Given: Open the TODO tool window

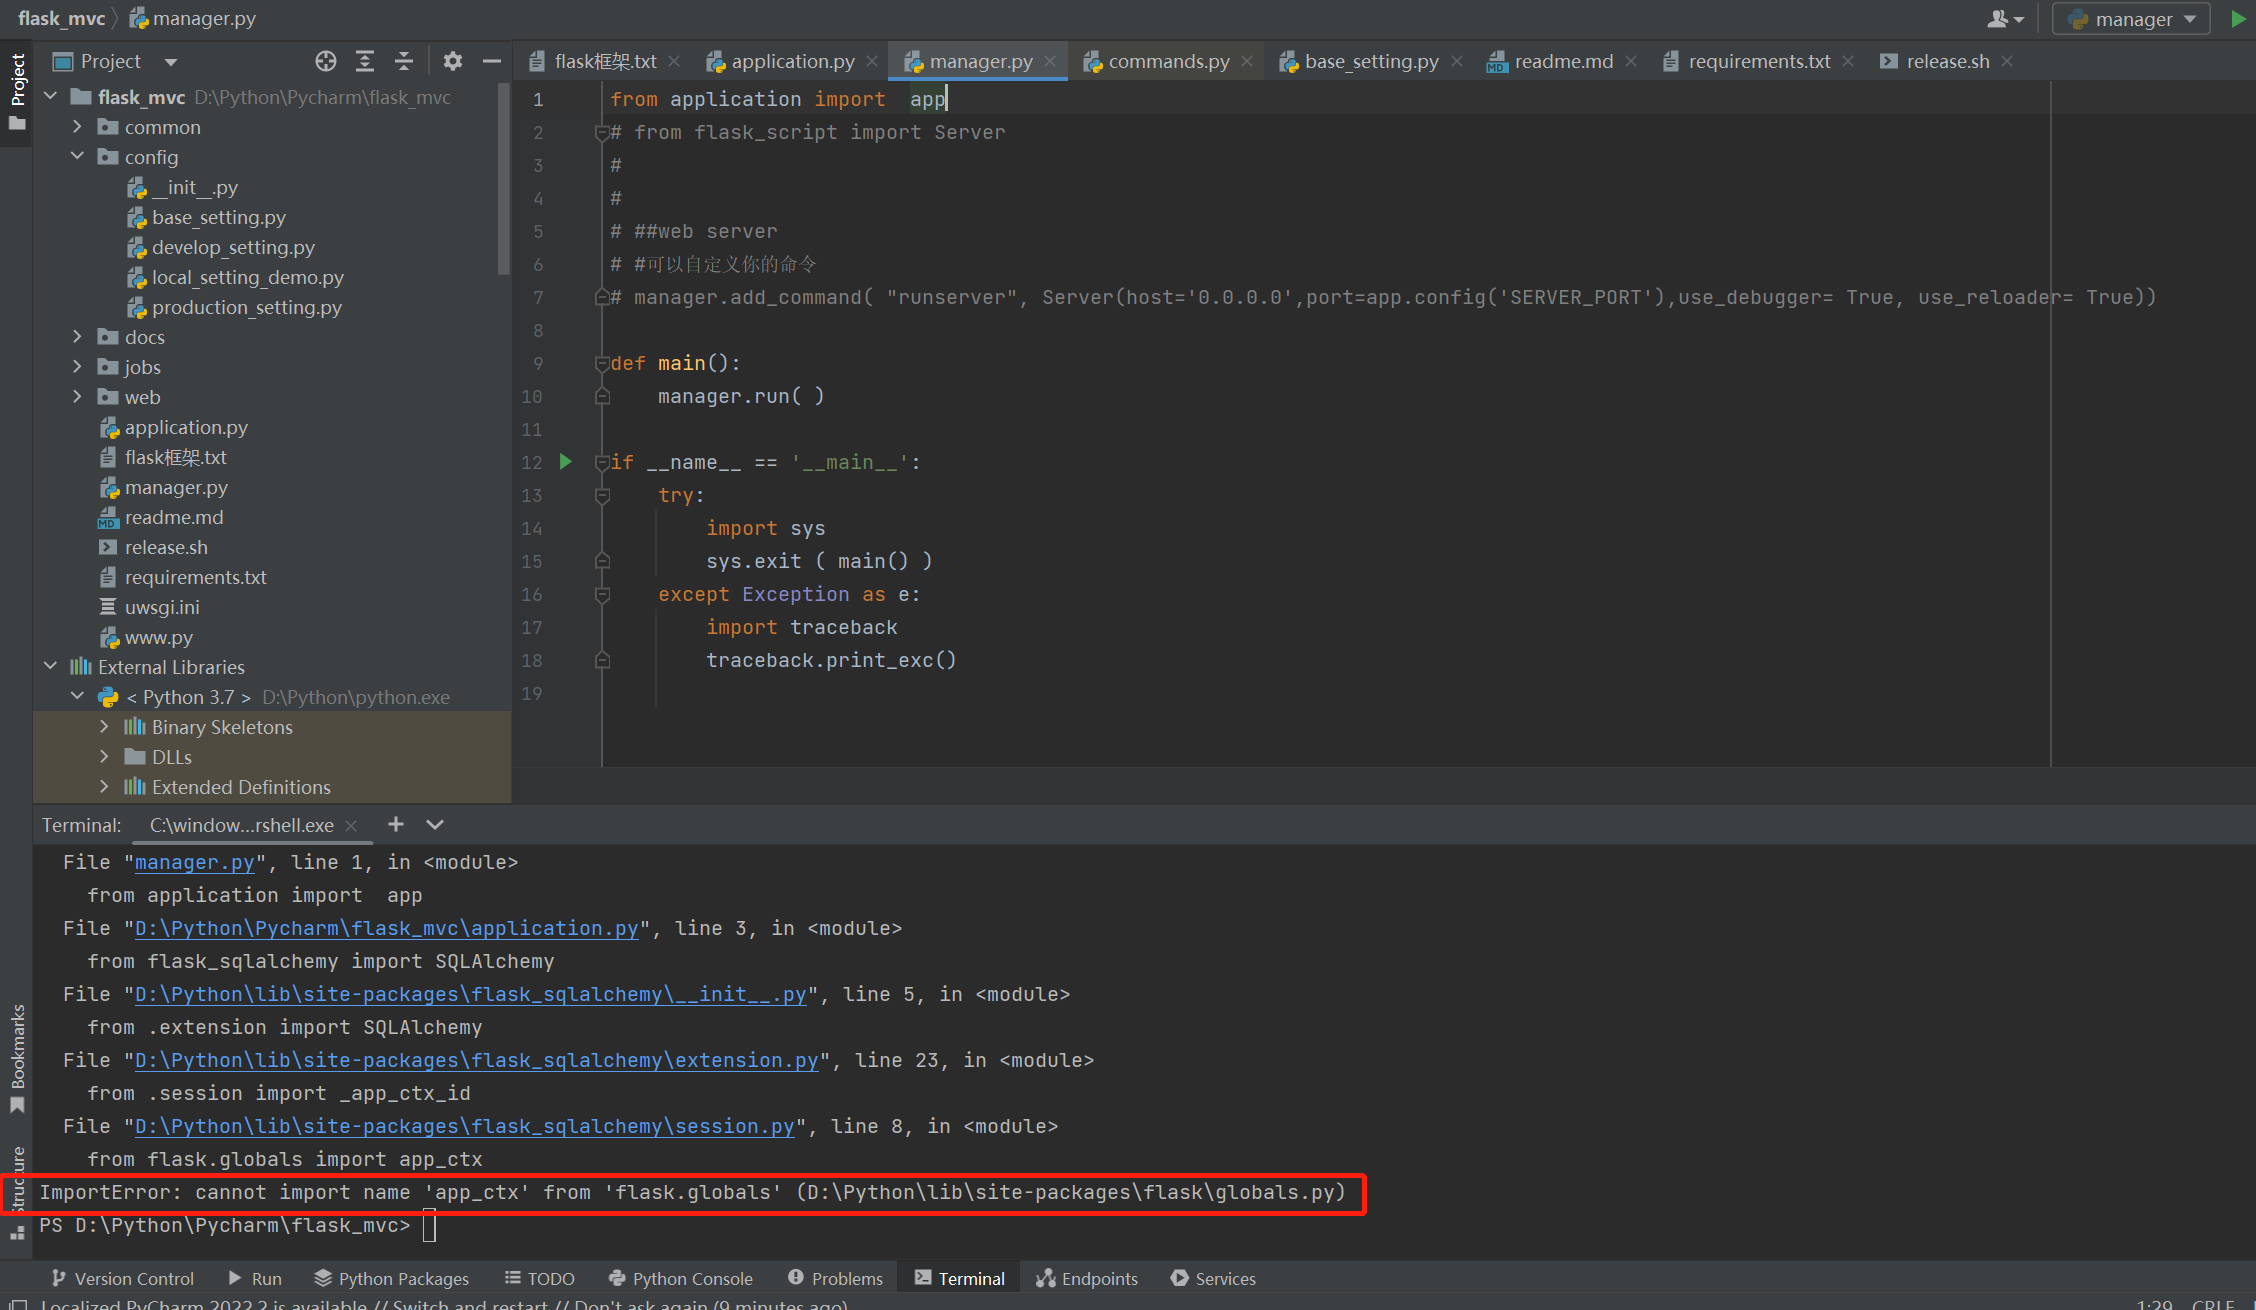Looking at the screenshot, I should point(540,1278).
